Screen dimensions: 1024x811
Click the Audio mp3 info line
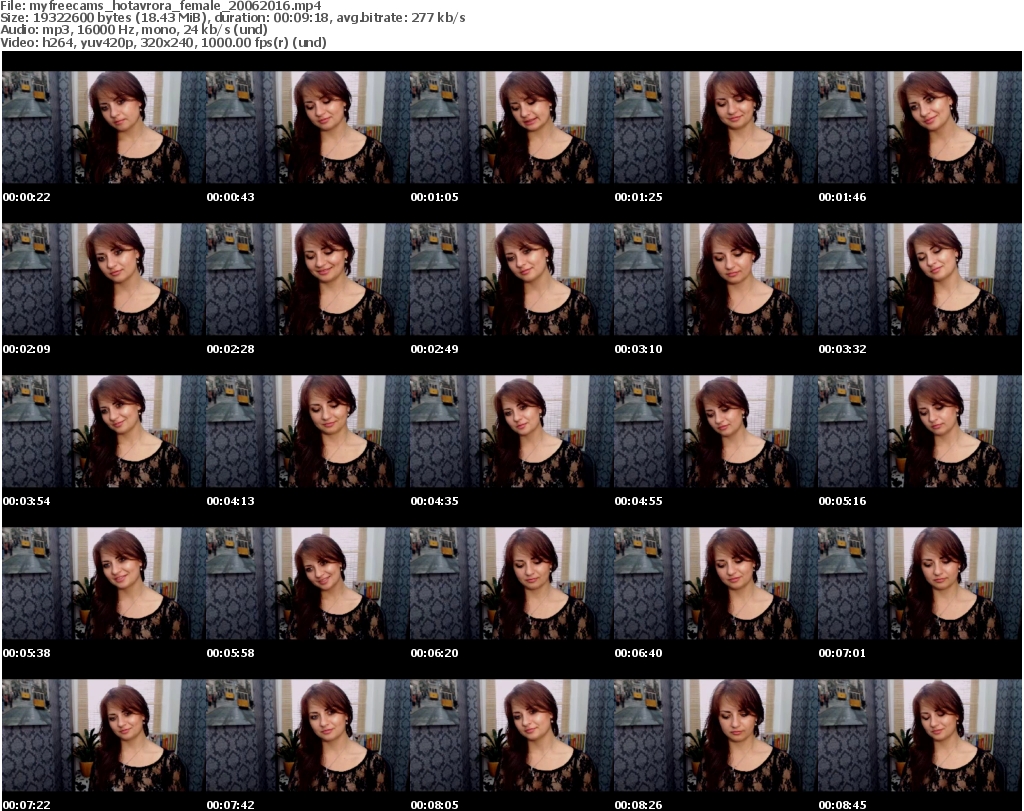(x=134, y=30)
